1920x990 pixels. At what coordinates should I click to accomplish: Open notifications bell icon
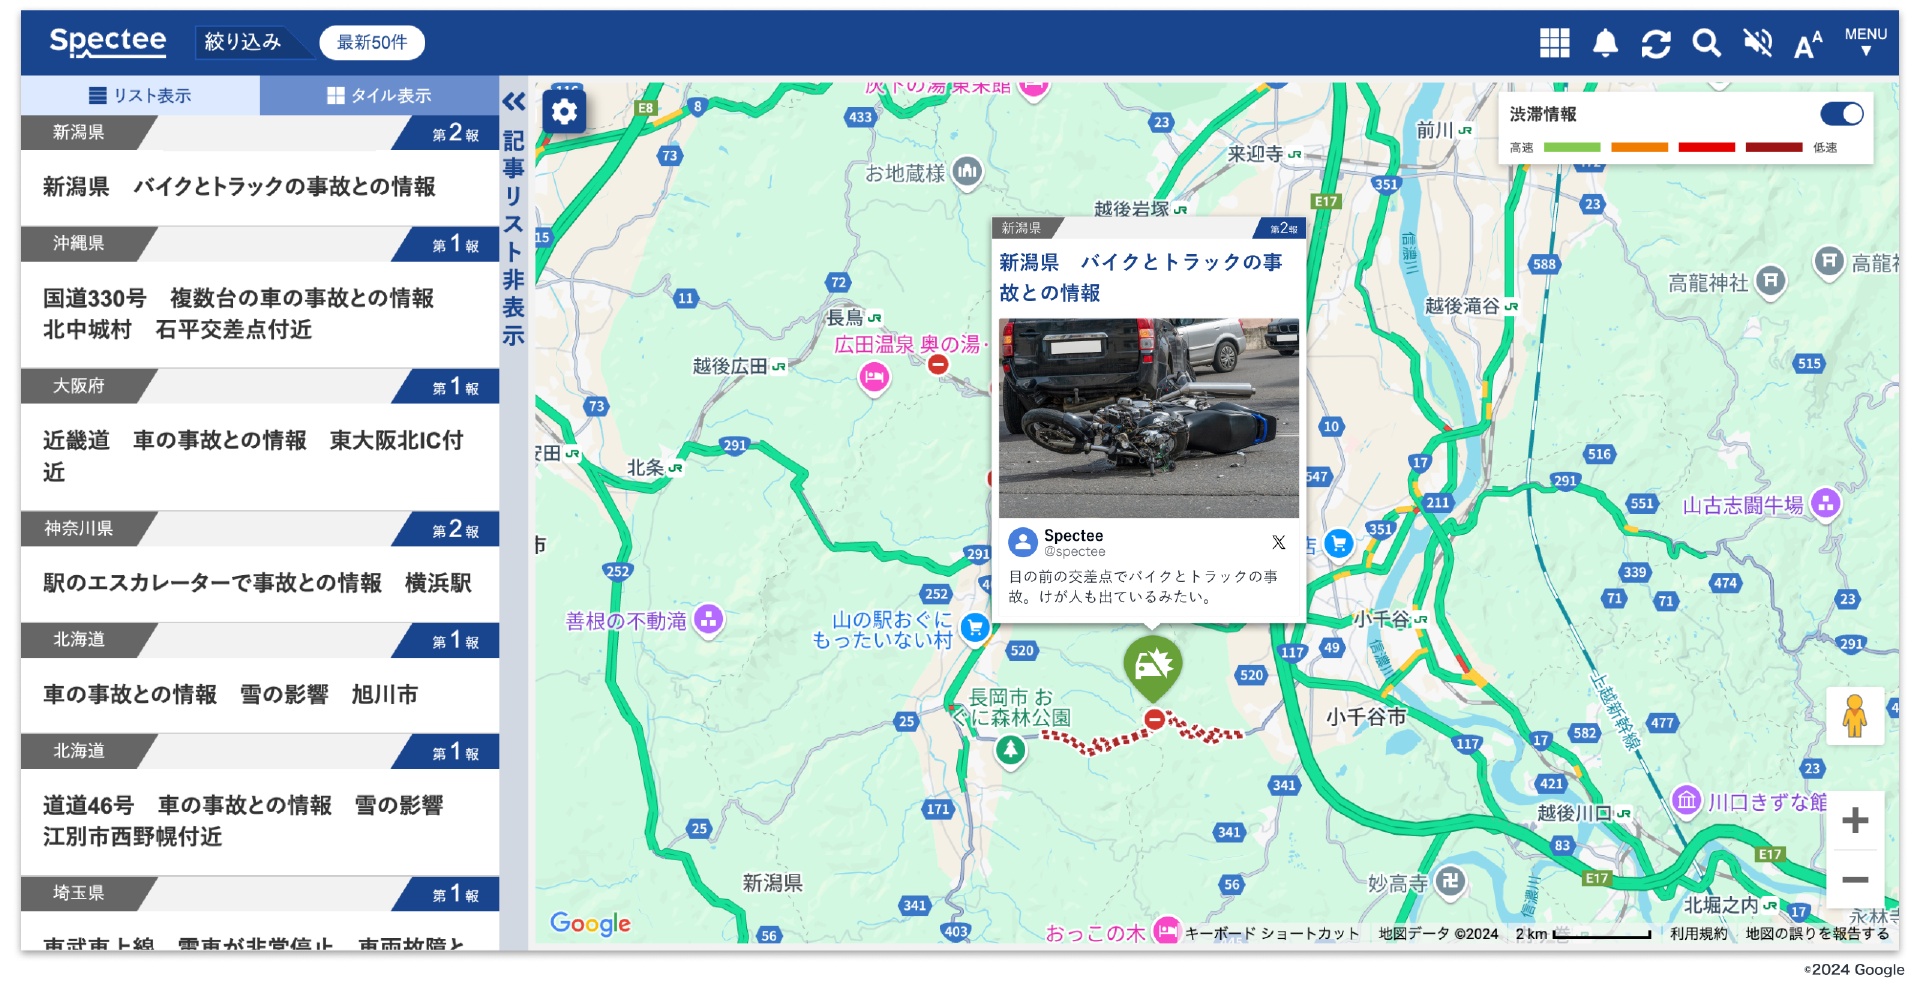[1605, 43]
